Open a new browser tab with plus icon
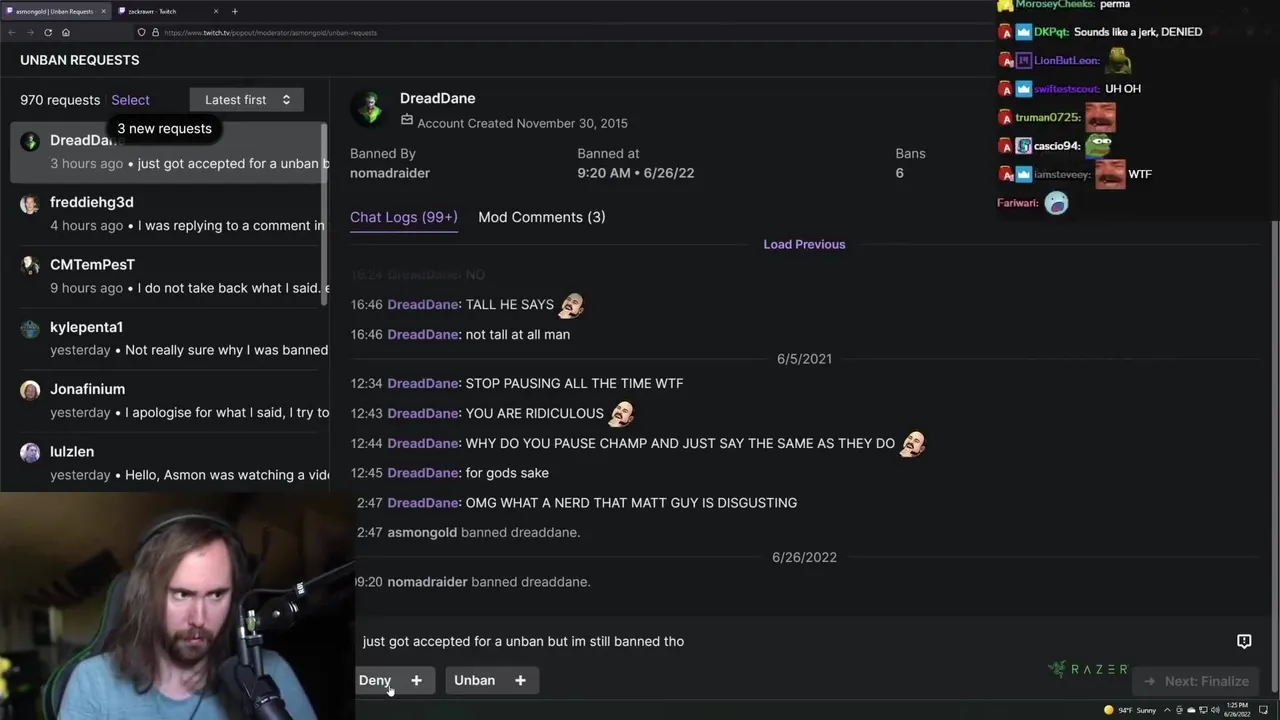1280x720 pixels. pyautogui.click(x=235, y=11)
